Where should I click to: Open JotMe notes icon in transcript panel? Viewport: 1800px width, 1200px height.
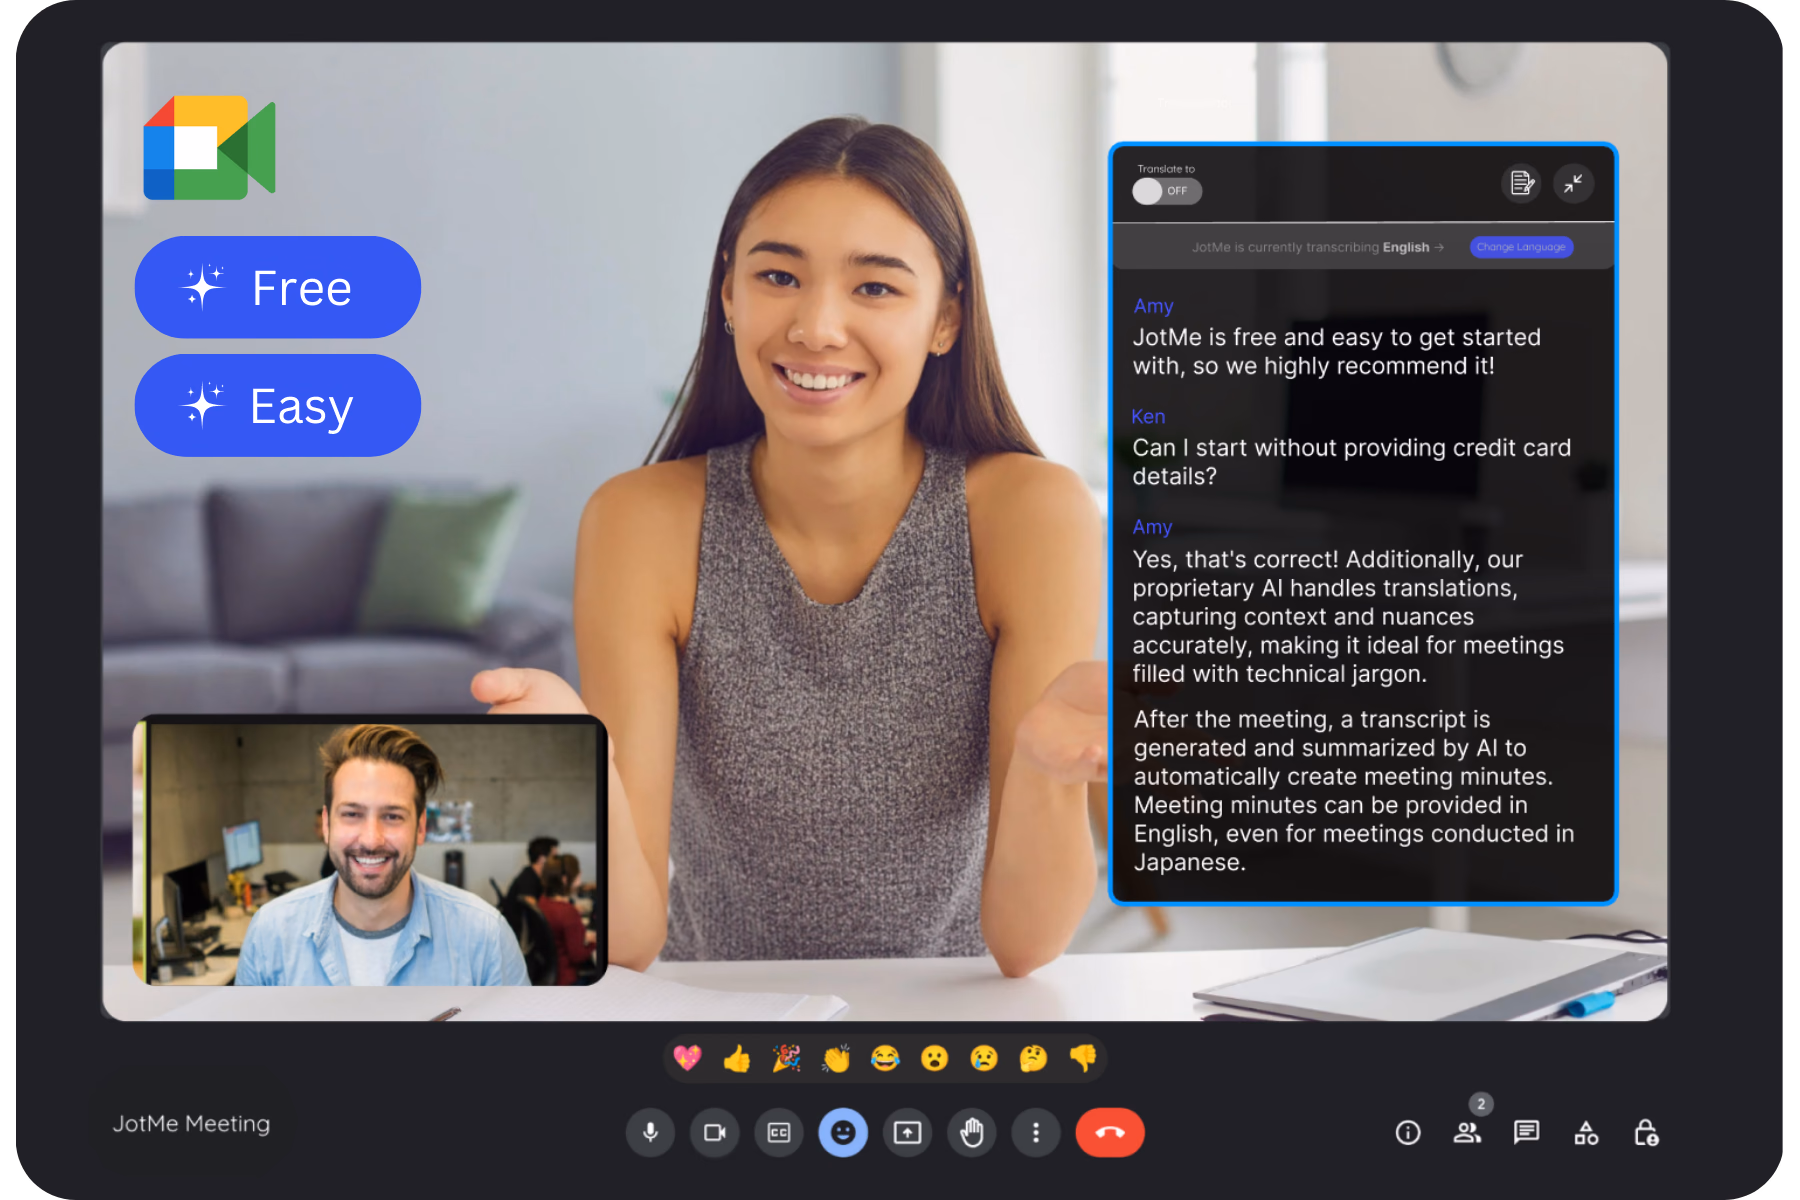(1521, 183)
